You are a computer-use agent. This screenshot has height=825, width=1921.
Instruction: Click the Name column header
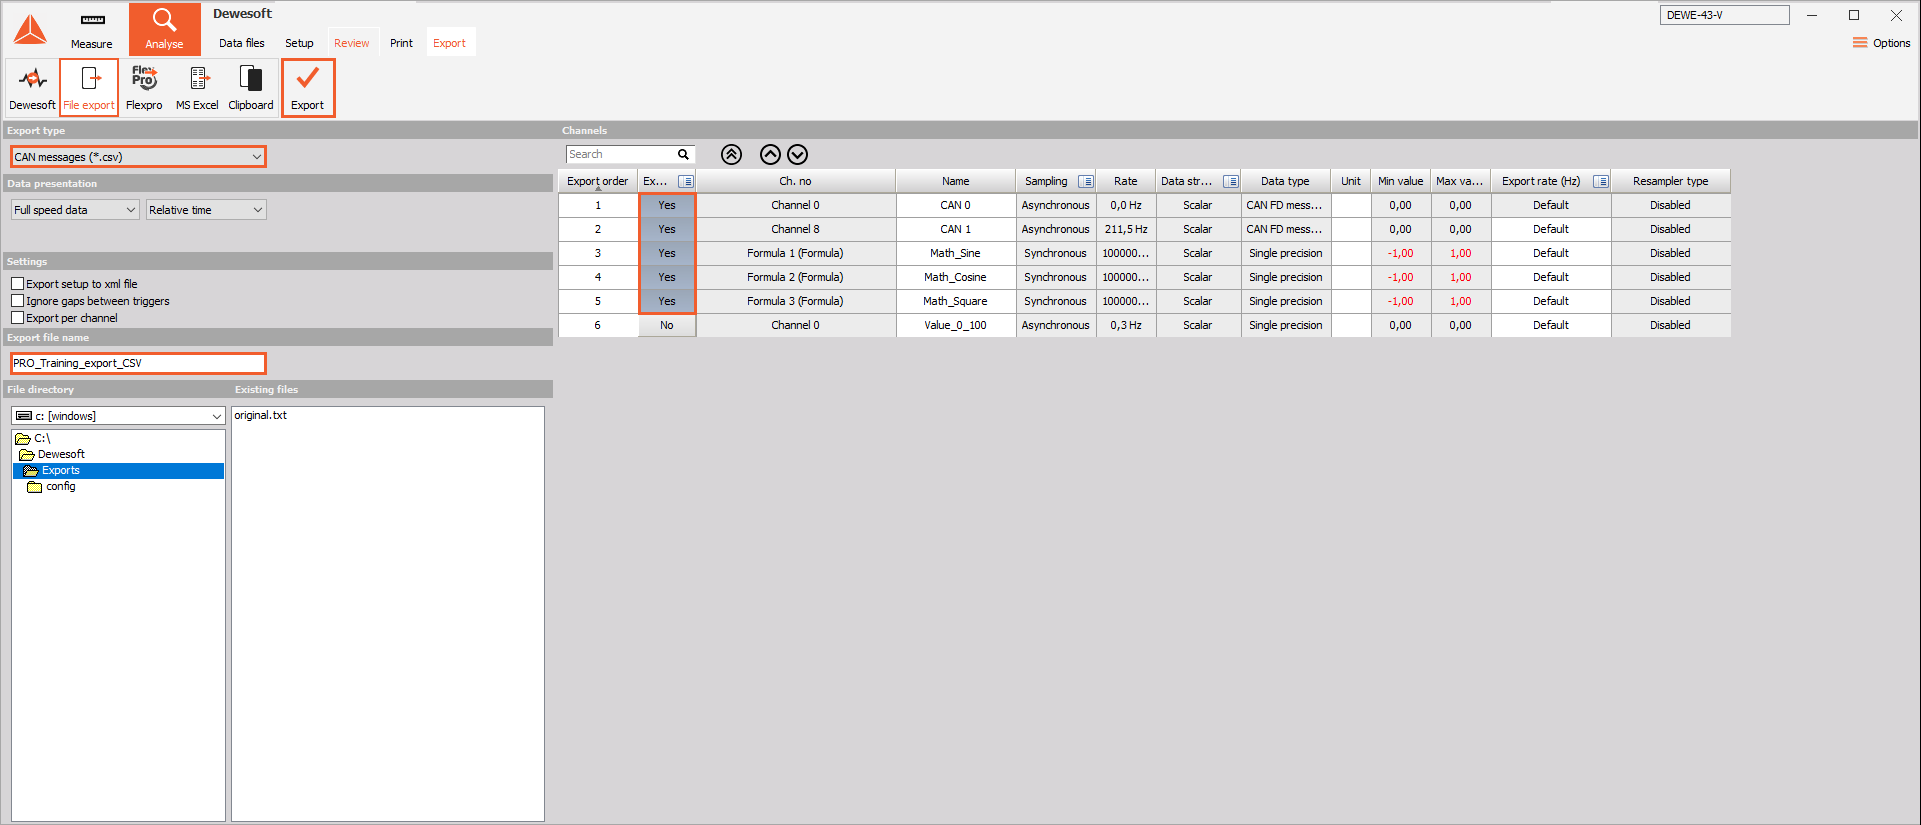tap(956, 181)
